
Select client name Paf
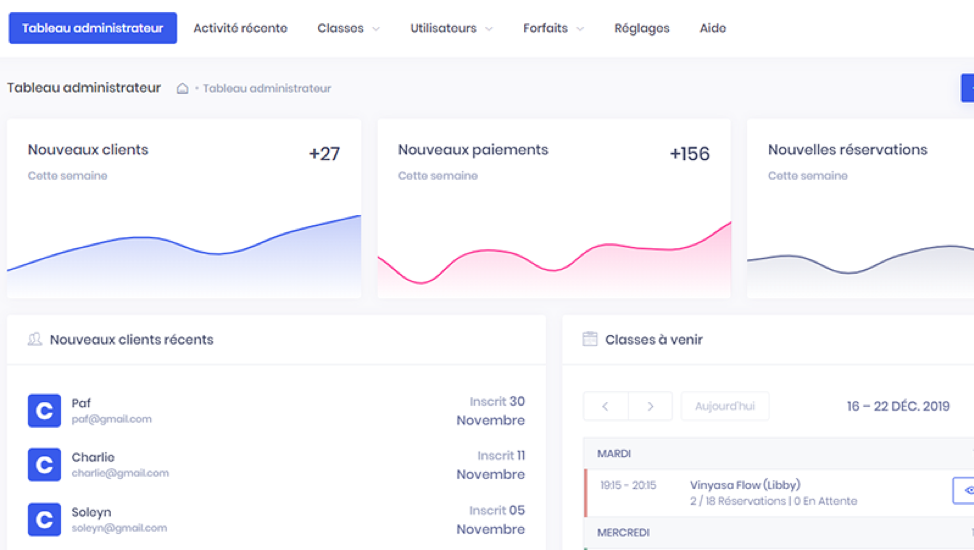81,403
